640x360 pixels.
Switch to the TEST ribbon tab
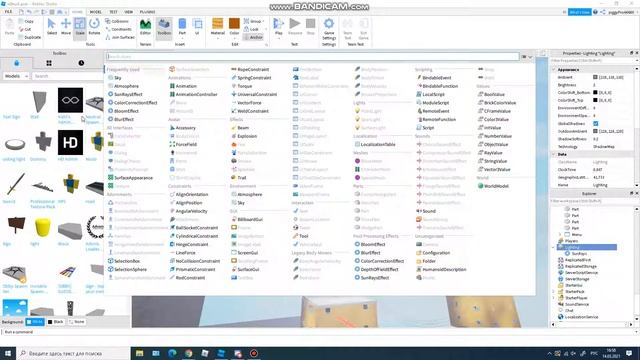[113, 12]
